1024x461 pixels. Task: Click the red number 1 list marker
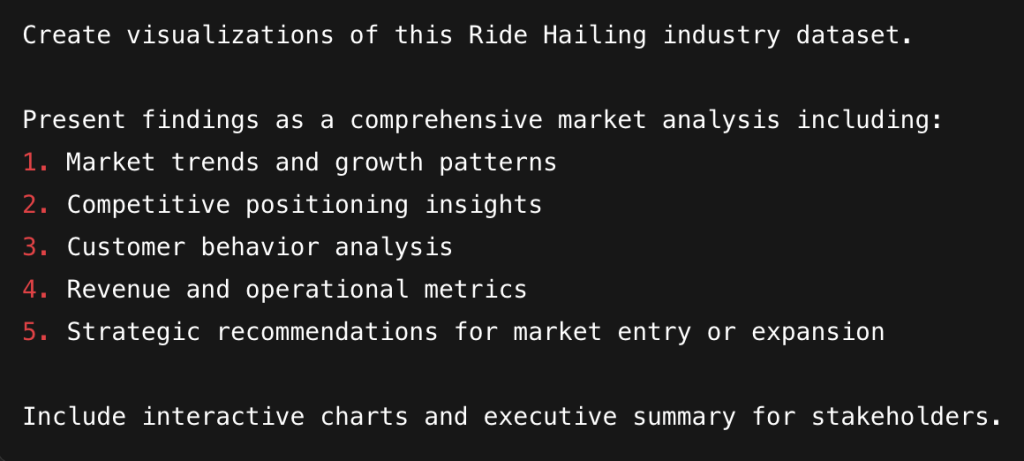36,162
